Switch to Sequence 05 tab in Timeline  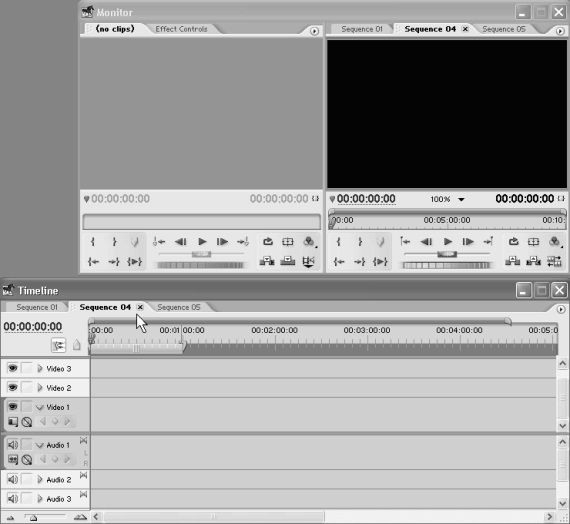tap(178, 307)
